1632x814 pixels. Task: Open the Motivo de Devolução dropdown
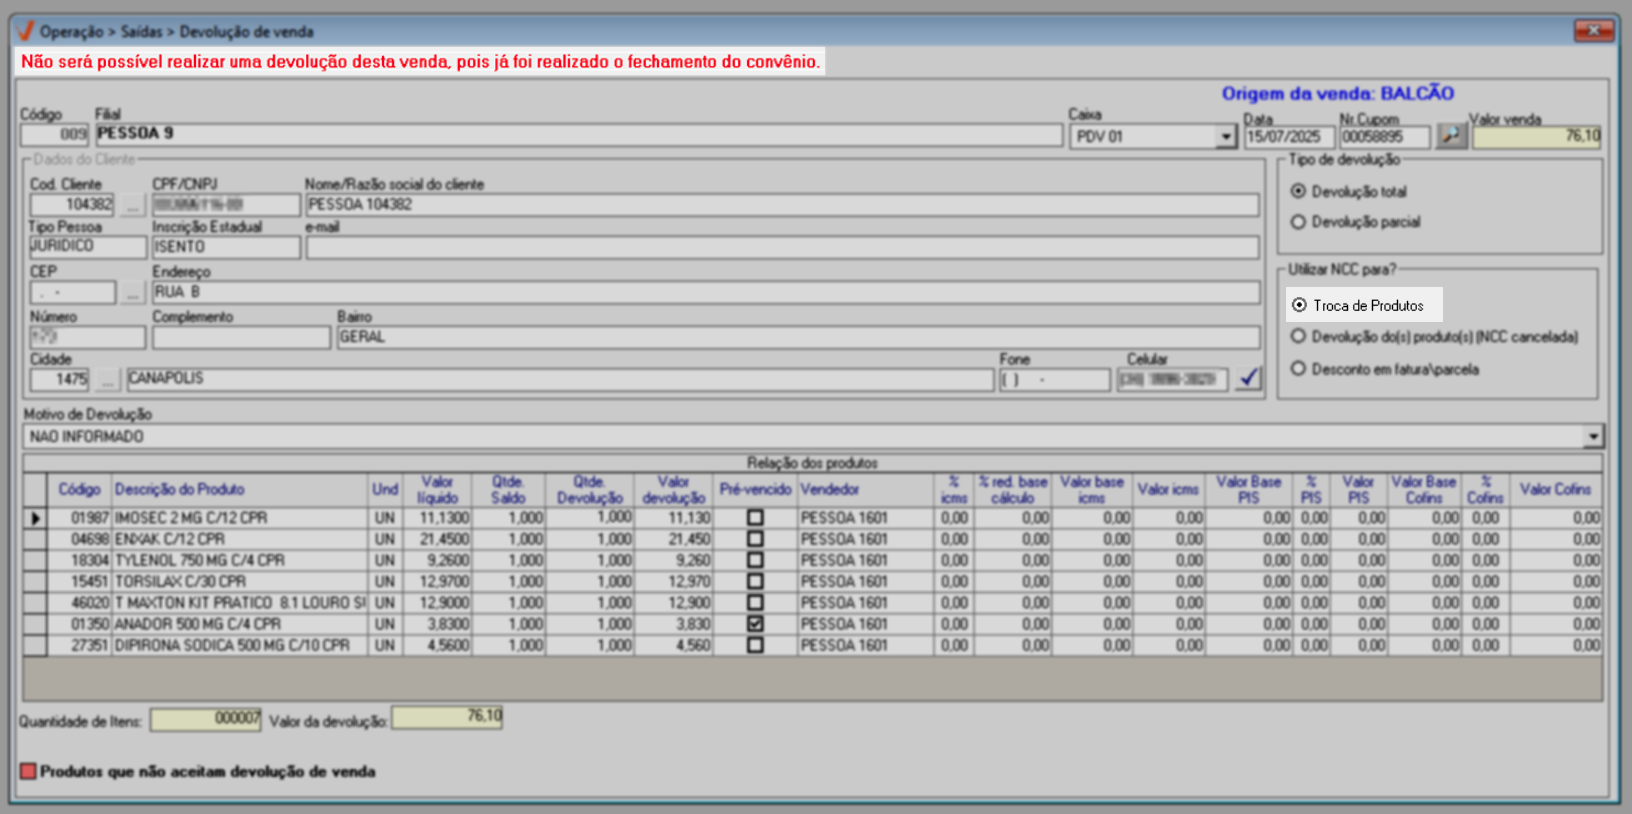[1592, 437]
